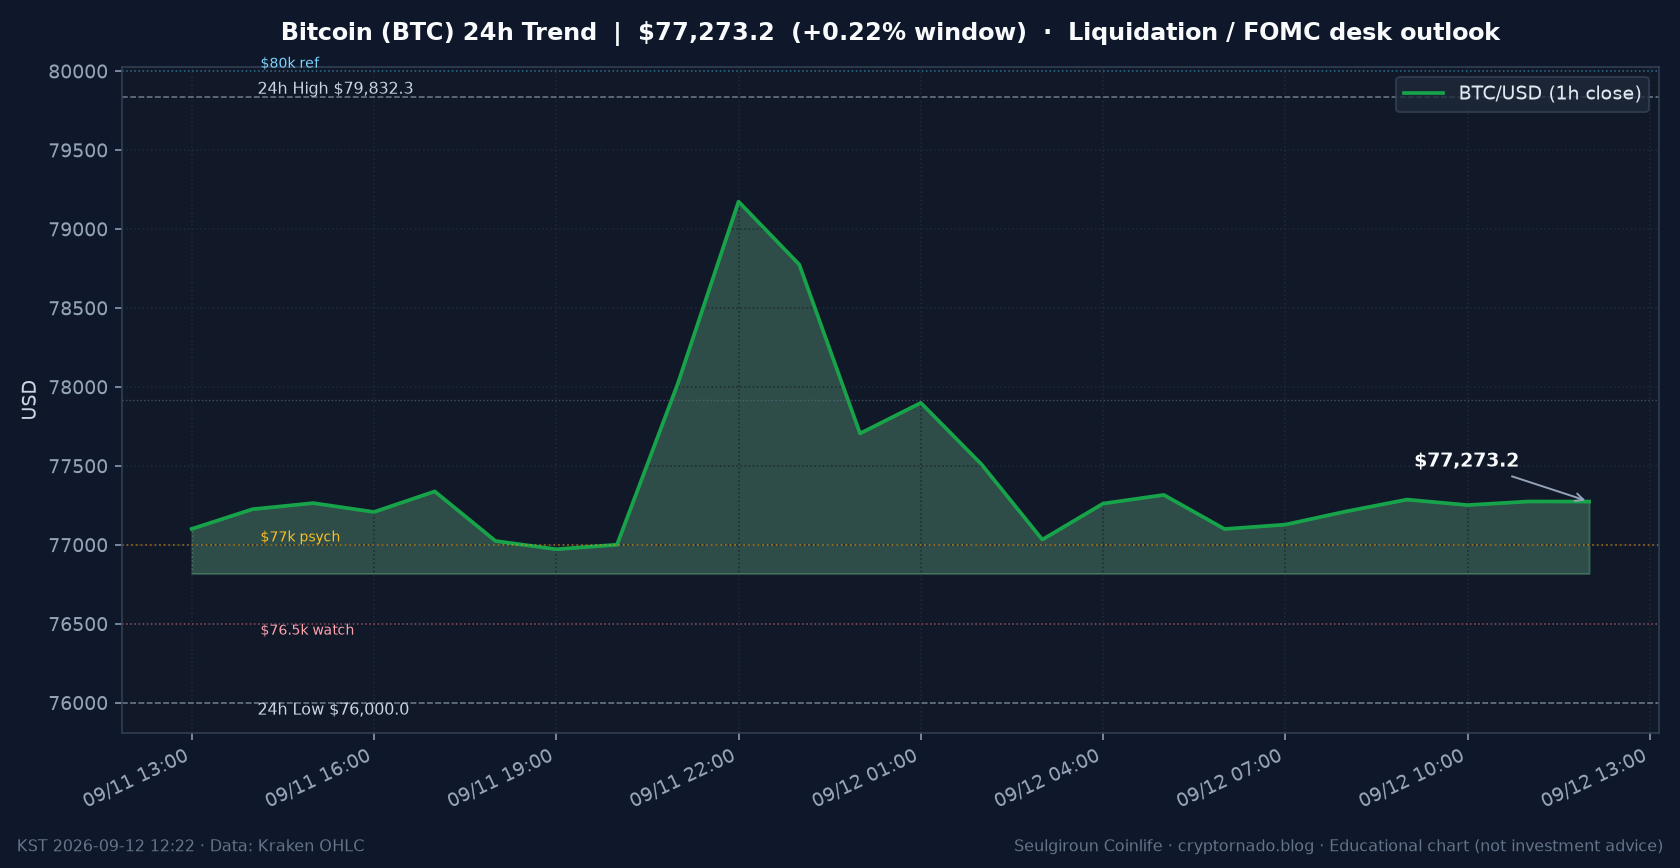
Task: Click the y-axis tick '78500'
Action: click(x=78, y=309)
